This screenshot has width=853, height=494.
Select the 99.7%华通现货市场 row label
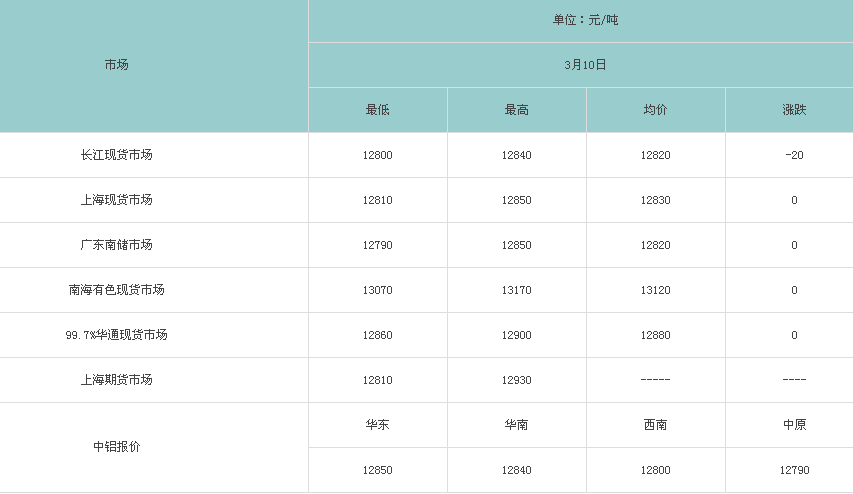116,335
